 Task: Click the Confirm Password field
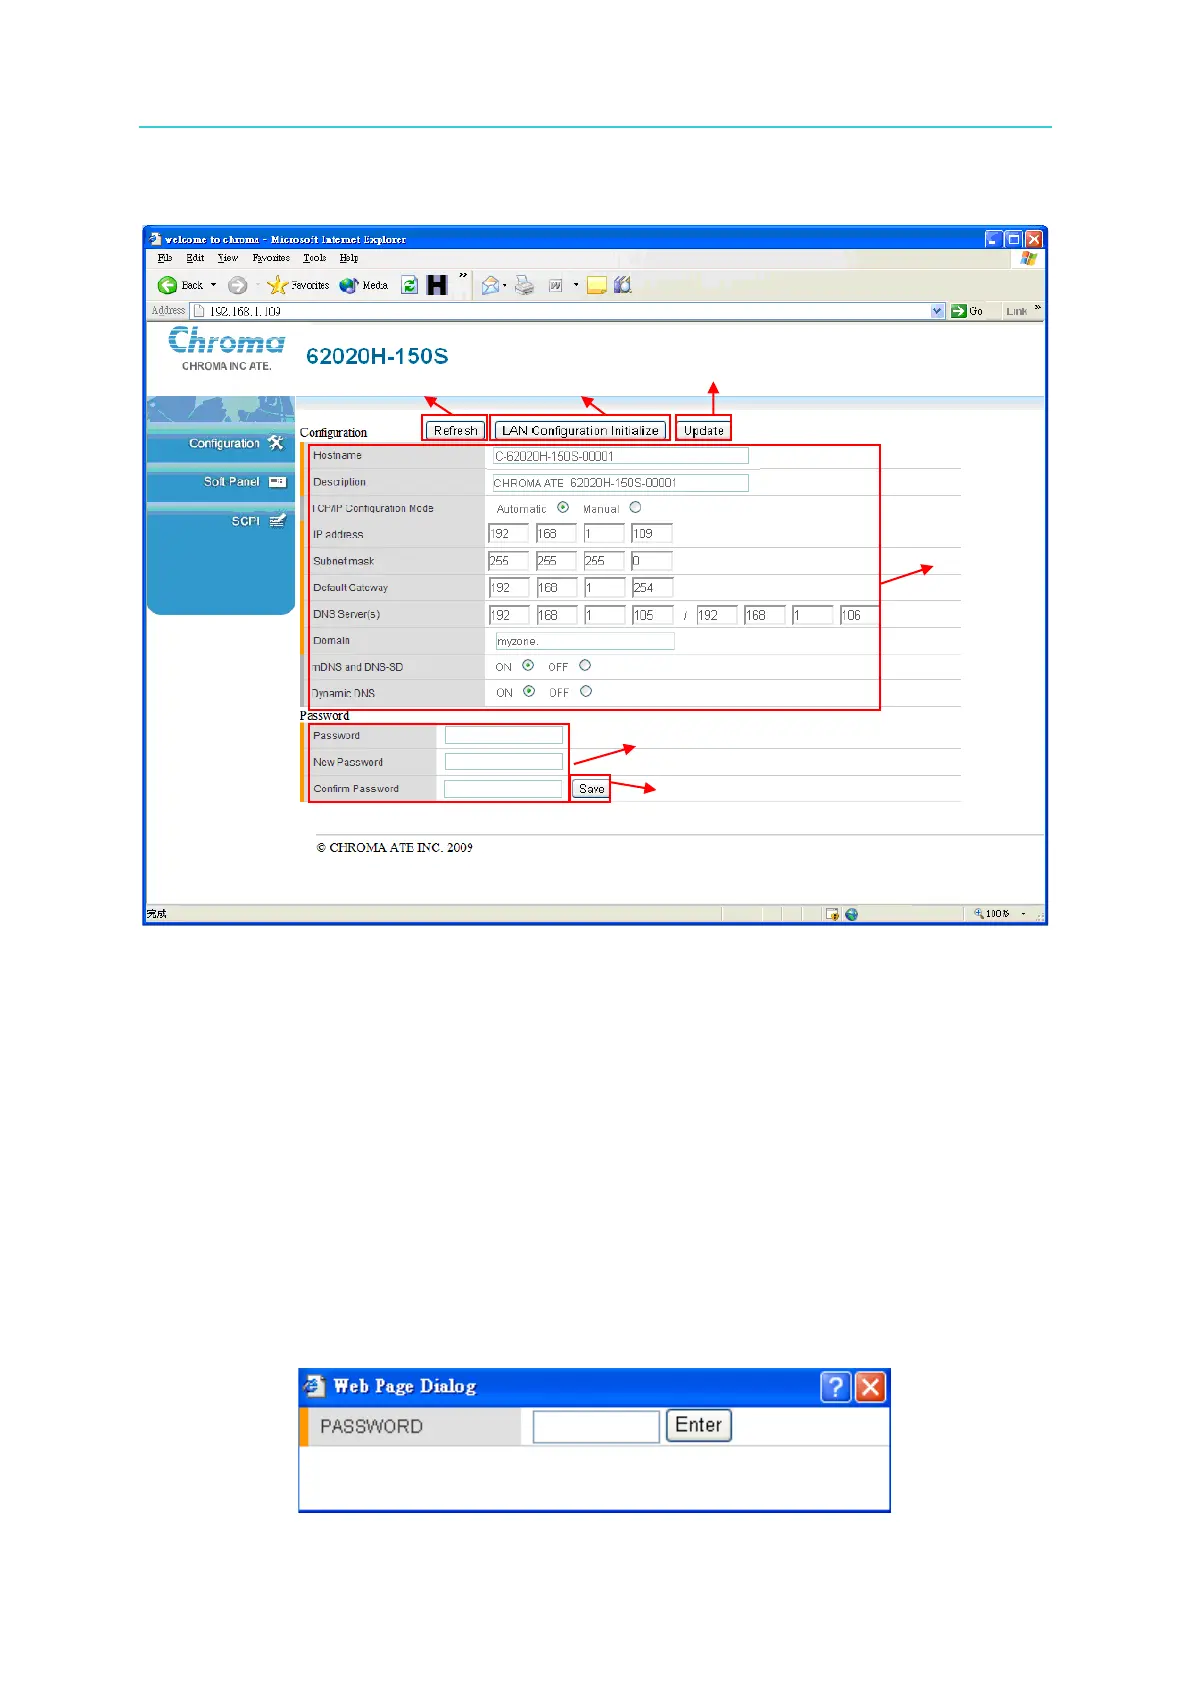tap(504, 789)
